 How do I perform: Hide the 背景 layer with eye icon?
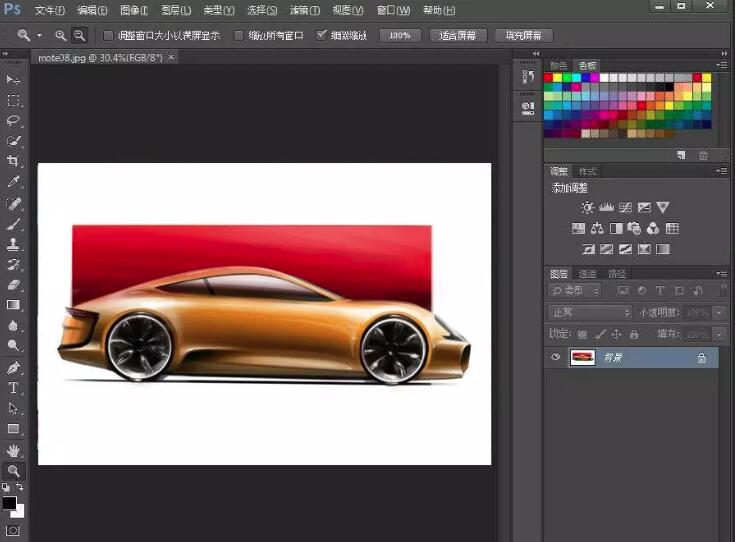556,357
